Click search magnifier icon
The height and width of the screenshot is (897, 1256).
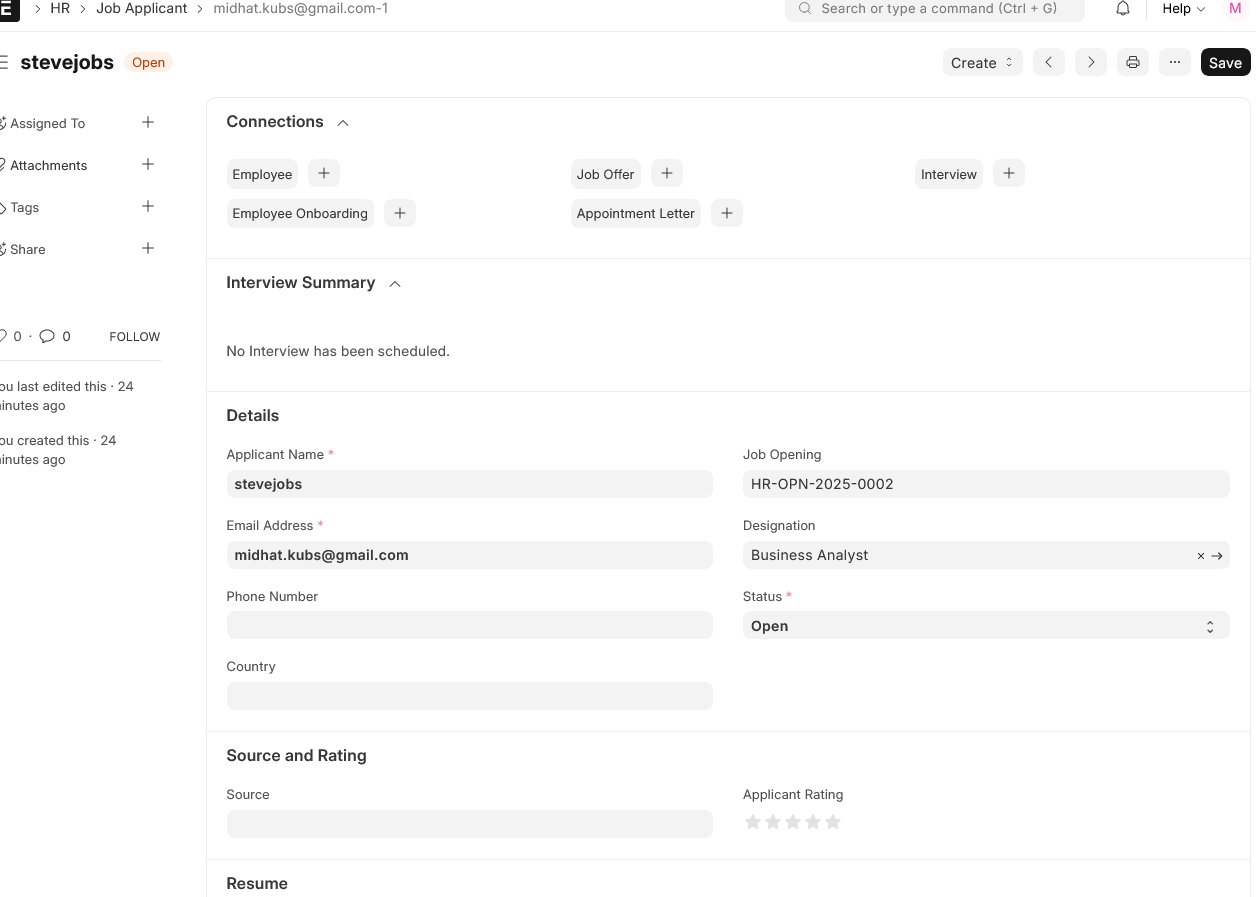[805, 8]
